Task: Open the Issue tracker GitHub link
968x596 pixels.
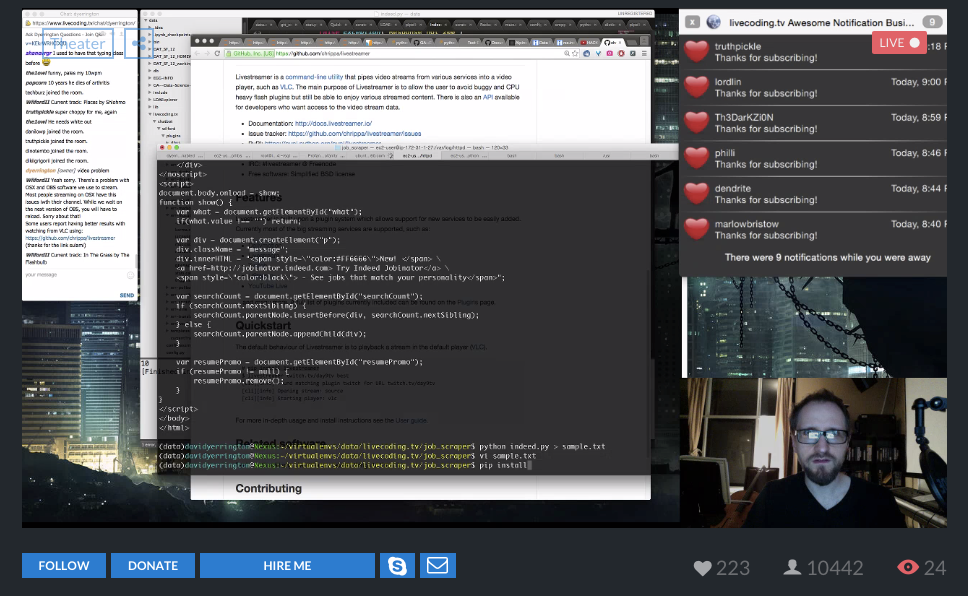Action: [x=354, y=133]
